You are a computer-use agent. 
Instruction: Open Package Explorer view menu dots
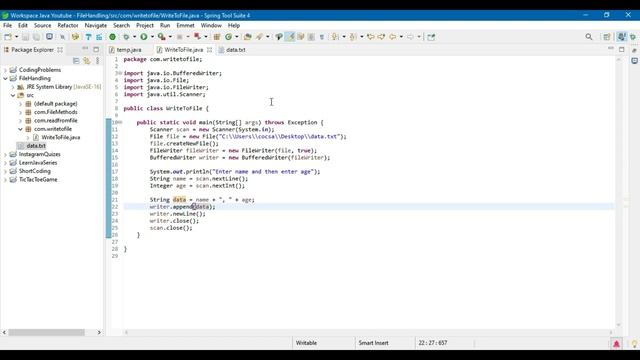coord(98,61)
